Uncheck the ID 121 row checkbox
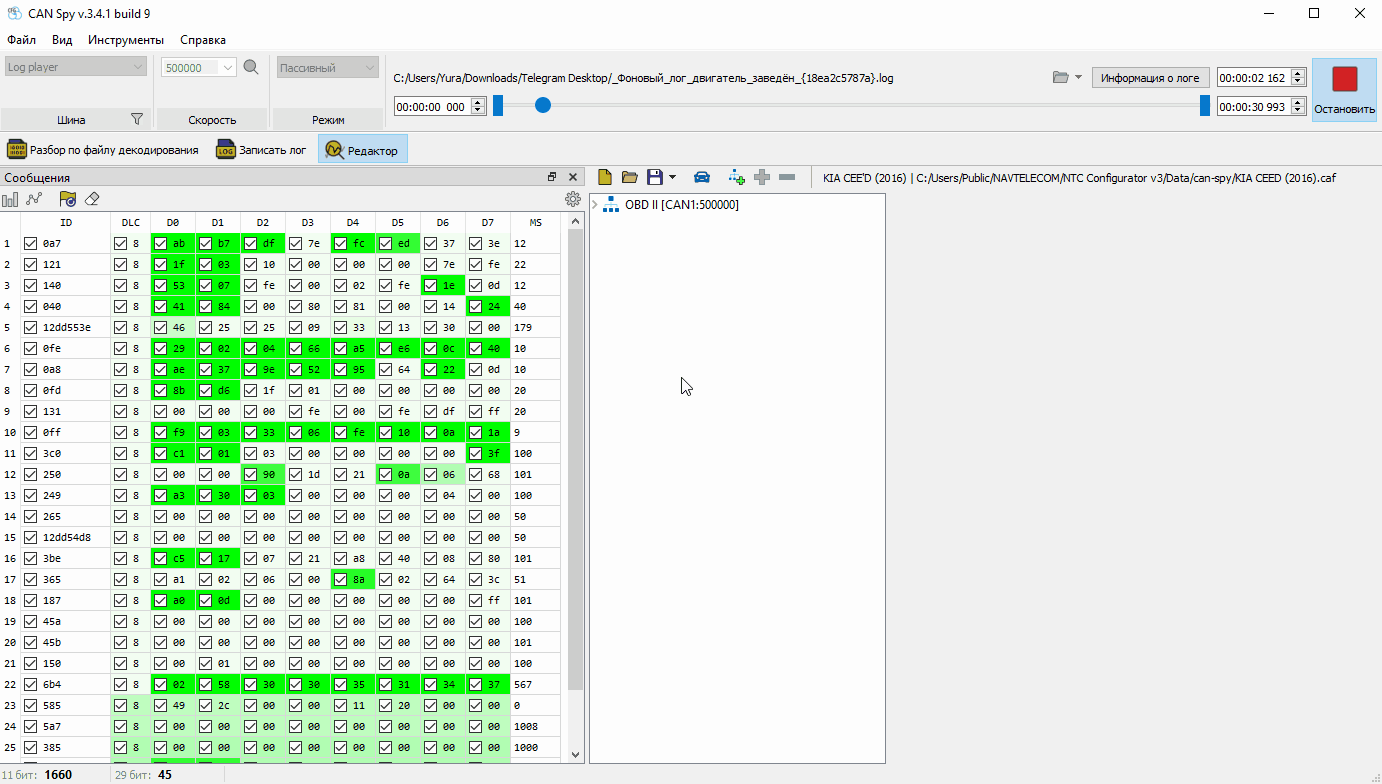1382x784 pixels. [x=31, y=264]
